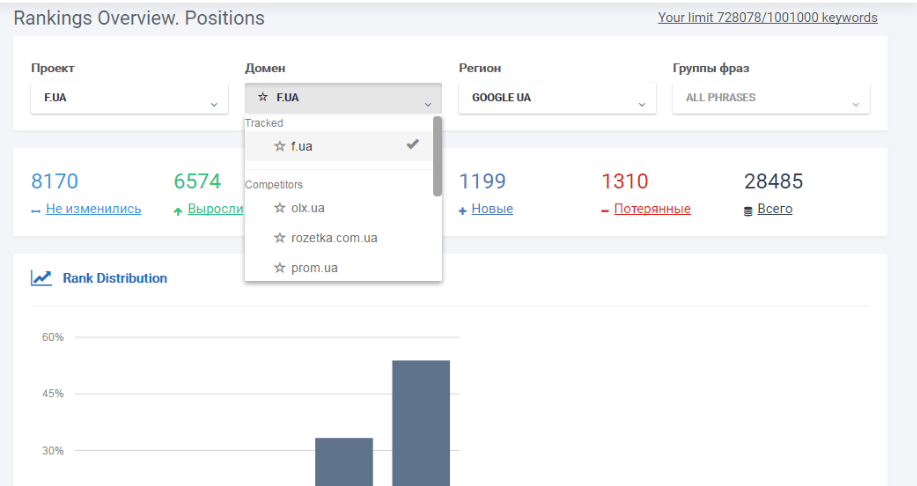Viewport: 917px width, 486px height.
Task: Click the Регион field label
Action: (480, 68)
